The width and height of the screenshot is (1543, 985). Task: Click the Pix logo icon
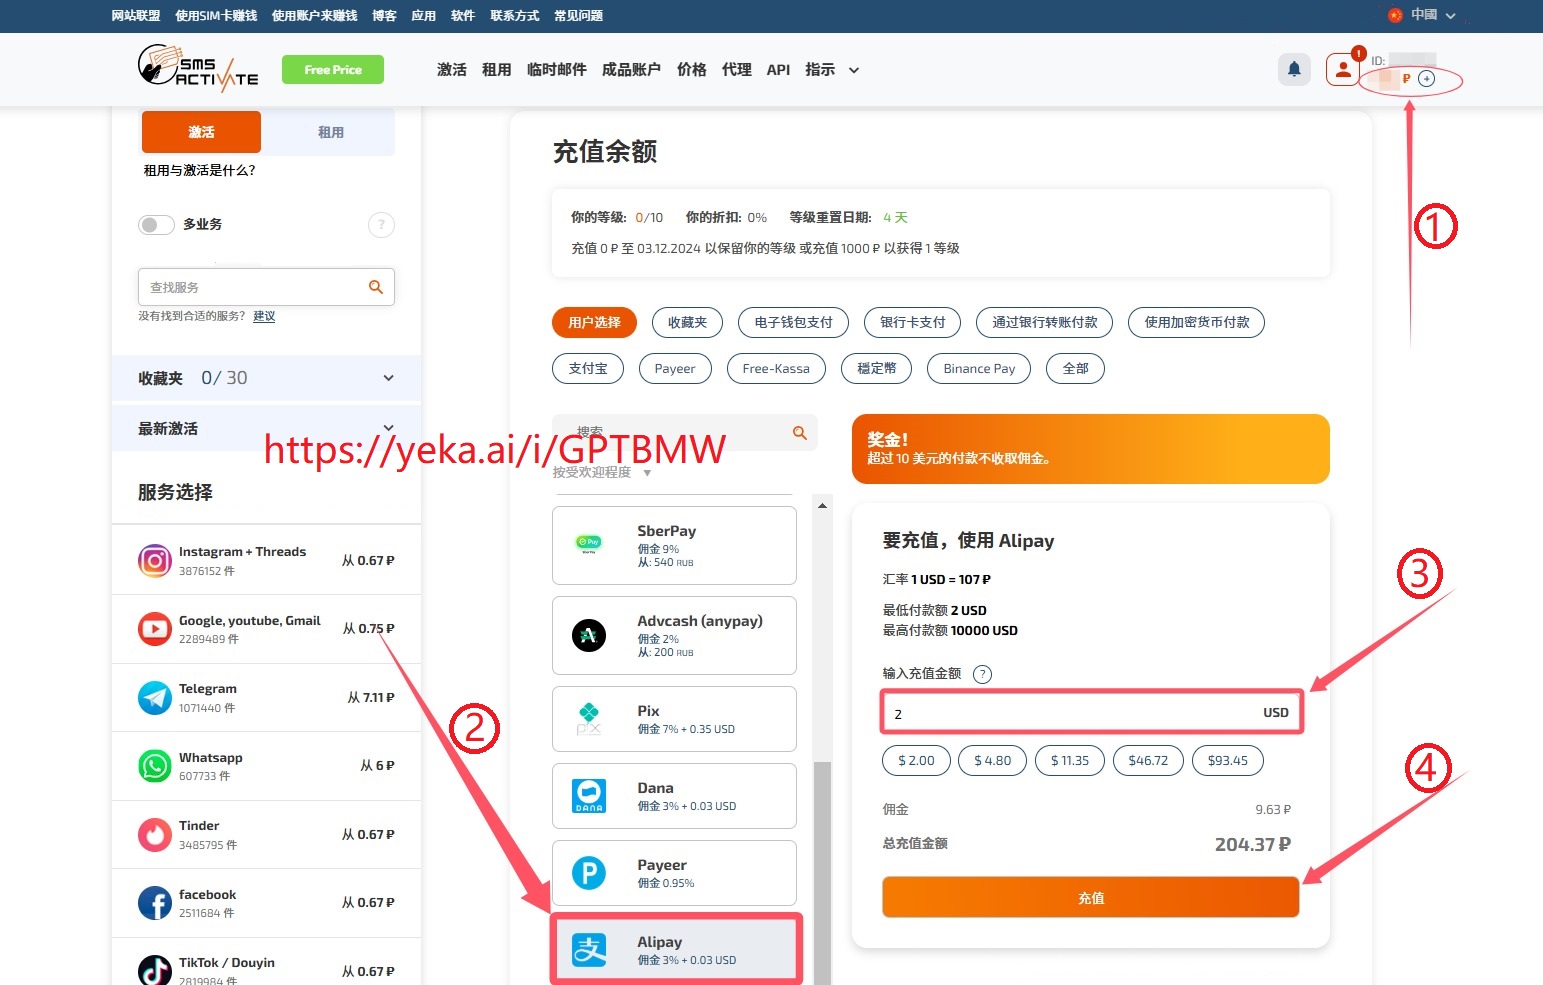click(589, 719)
